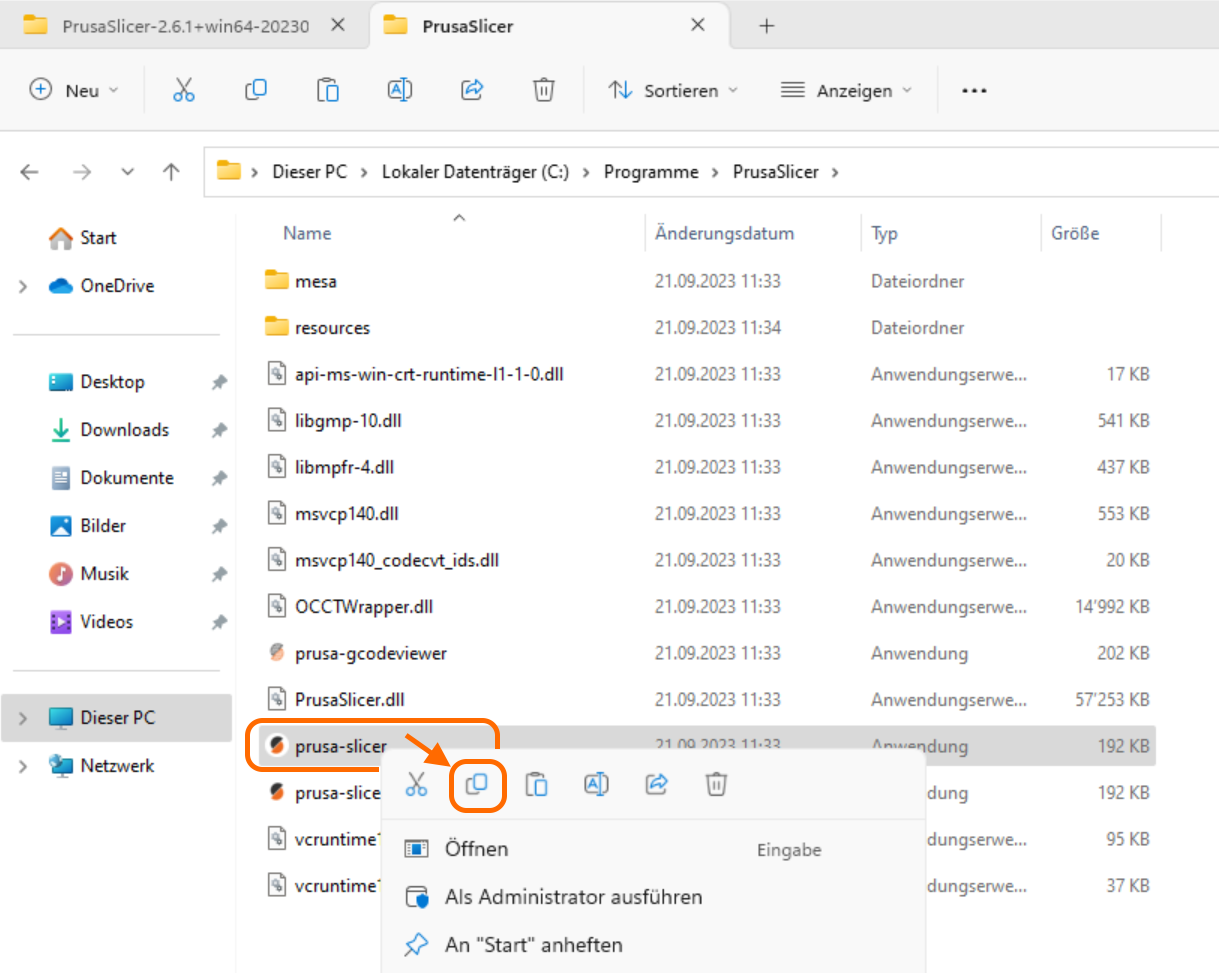
Task: Select Als Administrator ausführen
Action: click(x=573, y=897)
